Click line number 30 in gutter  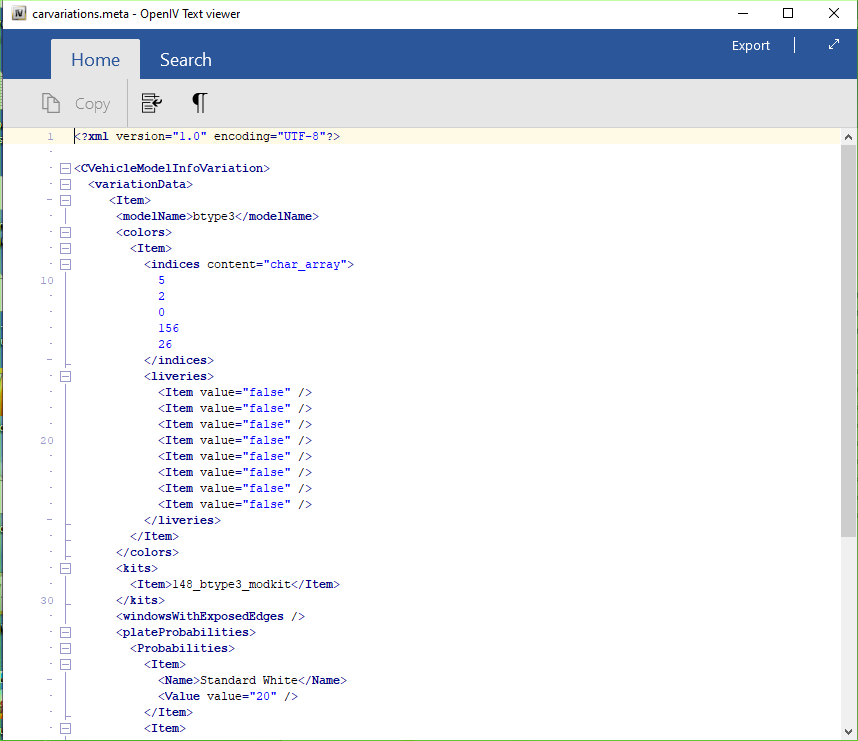click(47, 600)
